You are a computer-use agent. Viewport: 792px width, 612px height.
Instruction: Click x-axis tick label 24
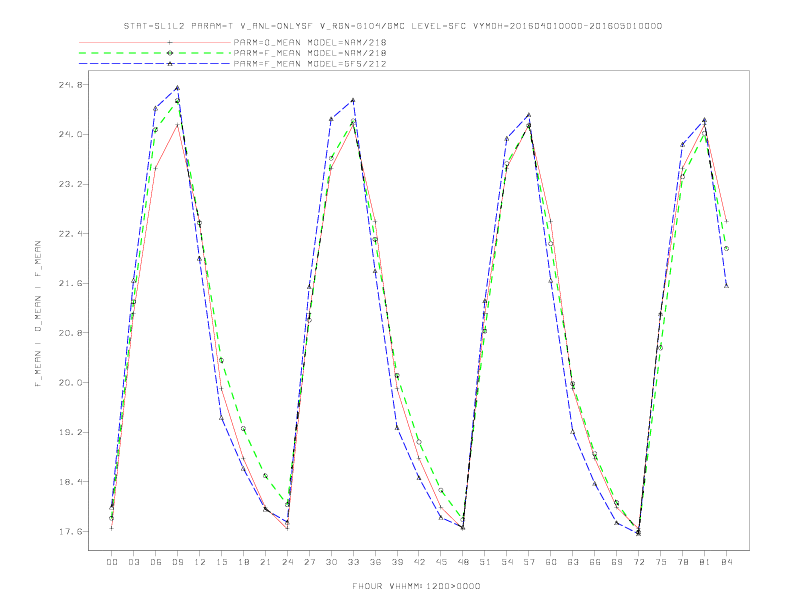point(287,562)
